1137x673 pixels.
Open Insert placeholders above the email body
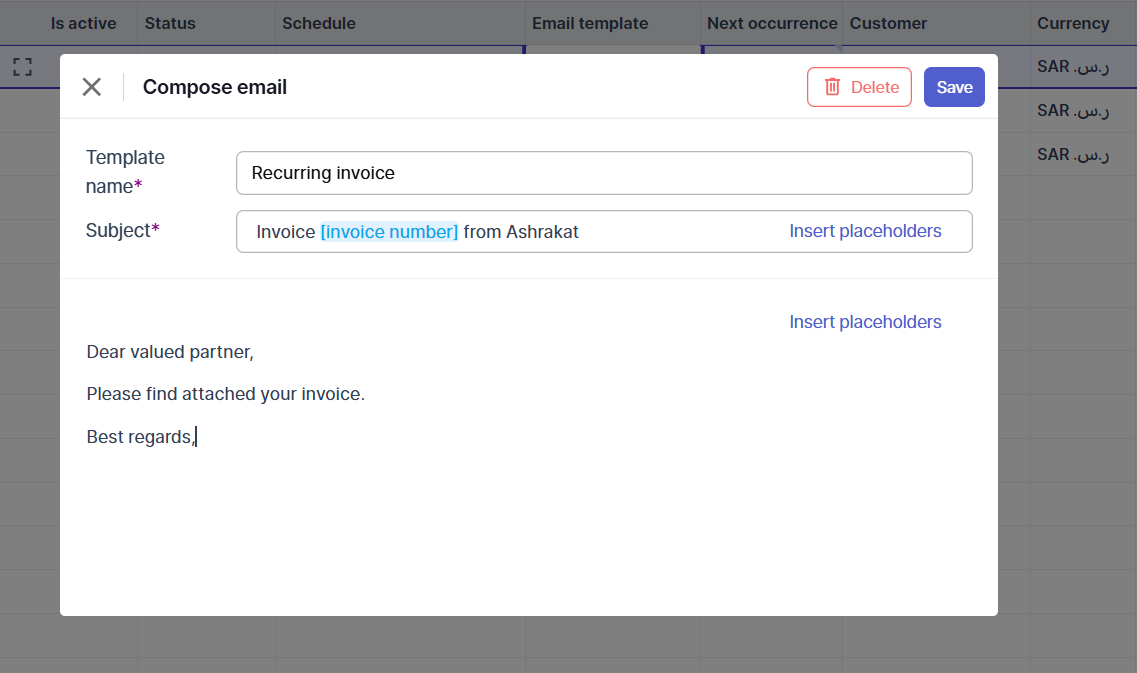865,322
